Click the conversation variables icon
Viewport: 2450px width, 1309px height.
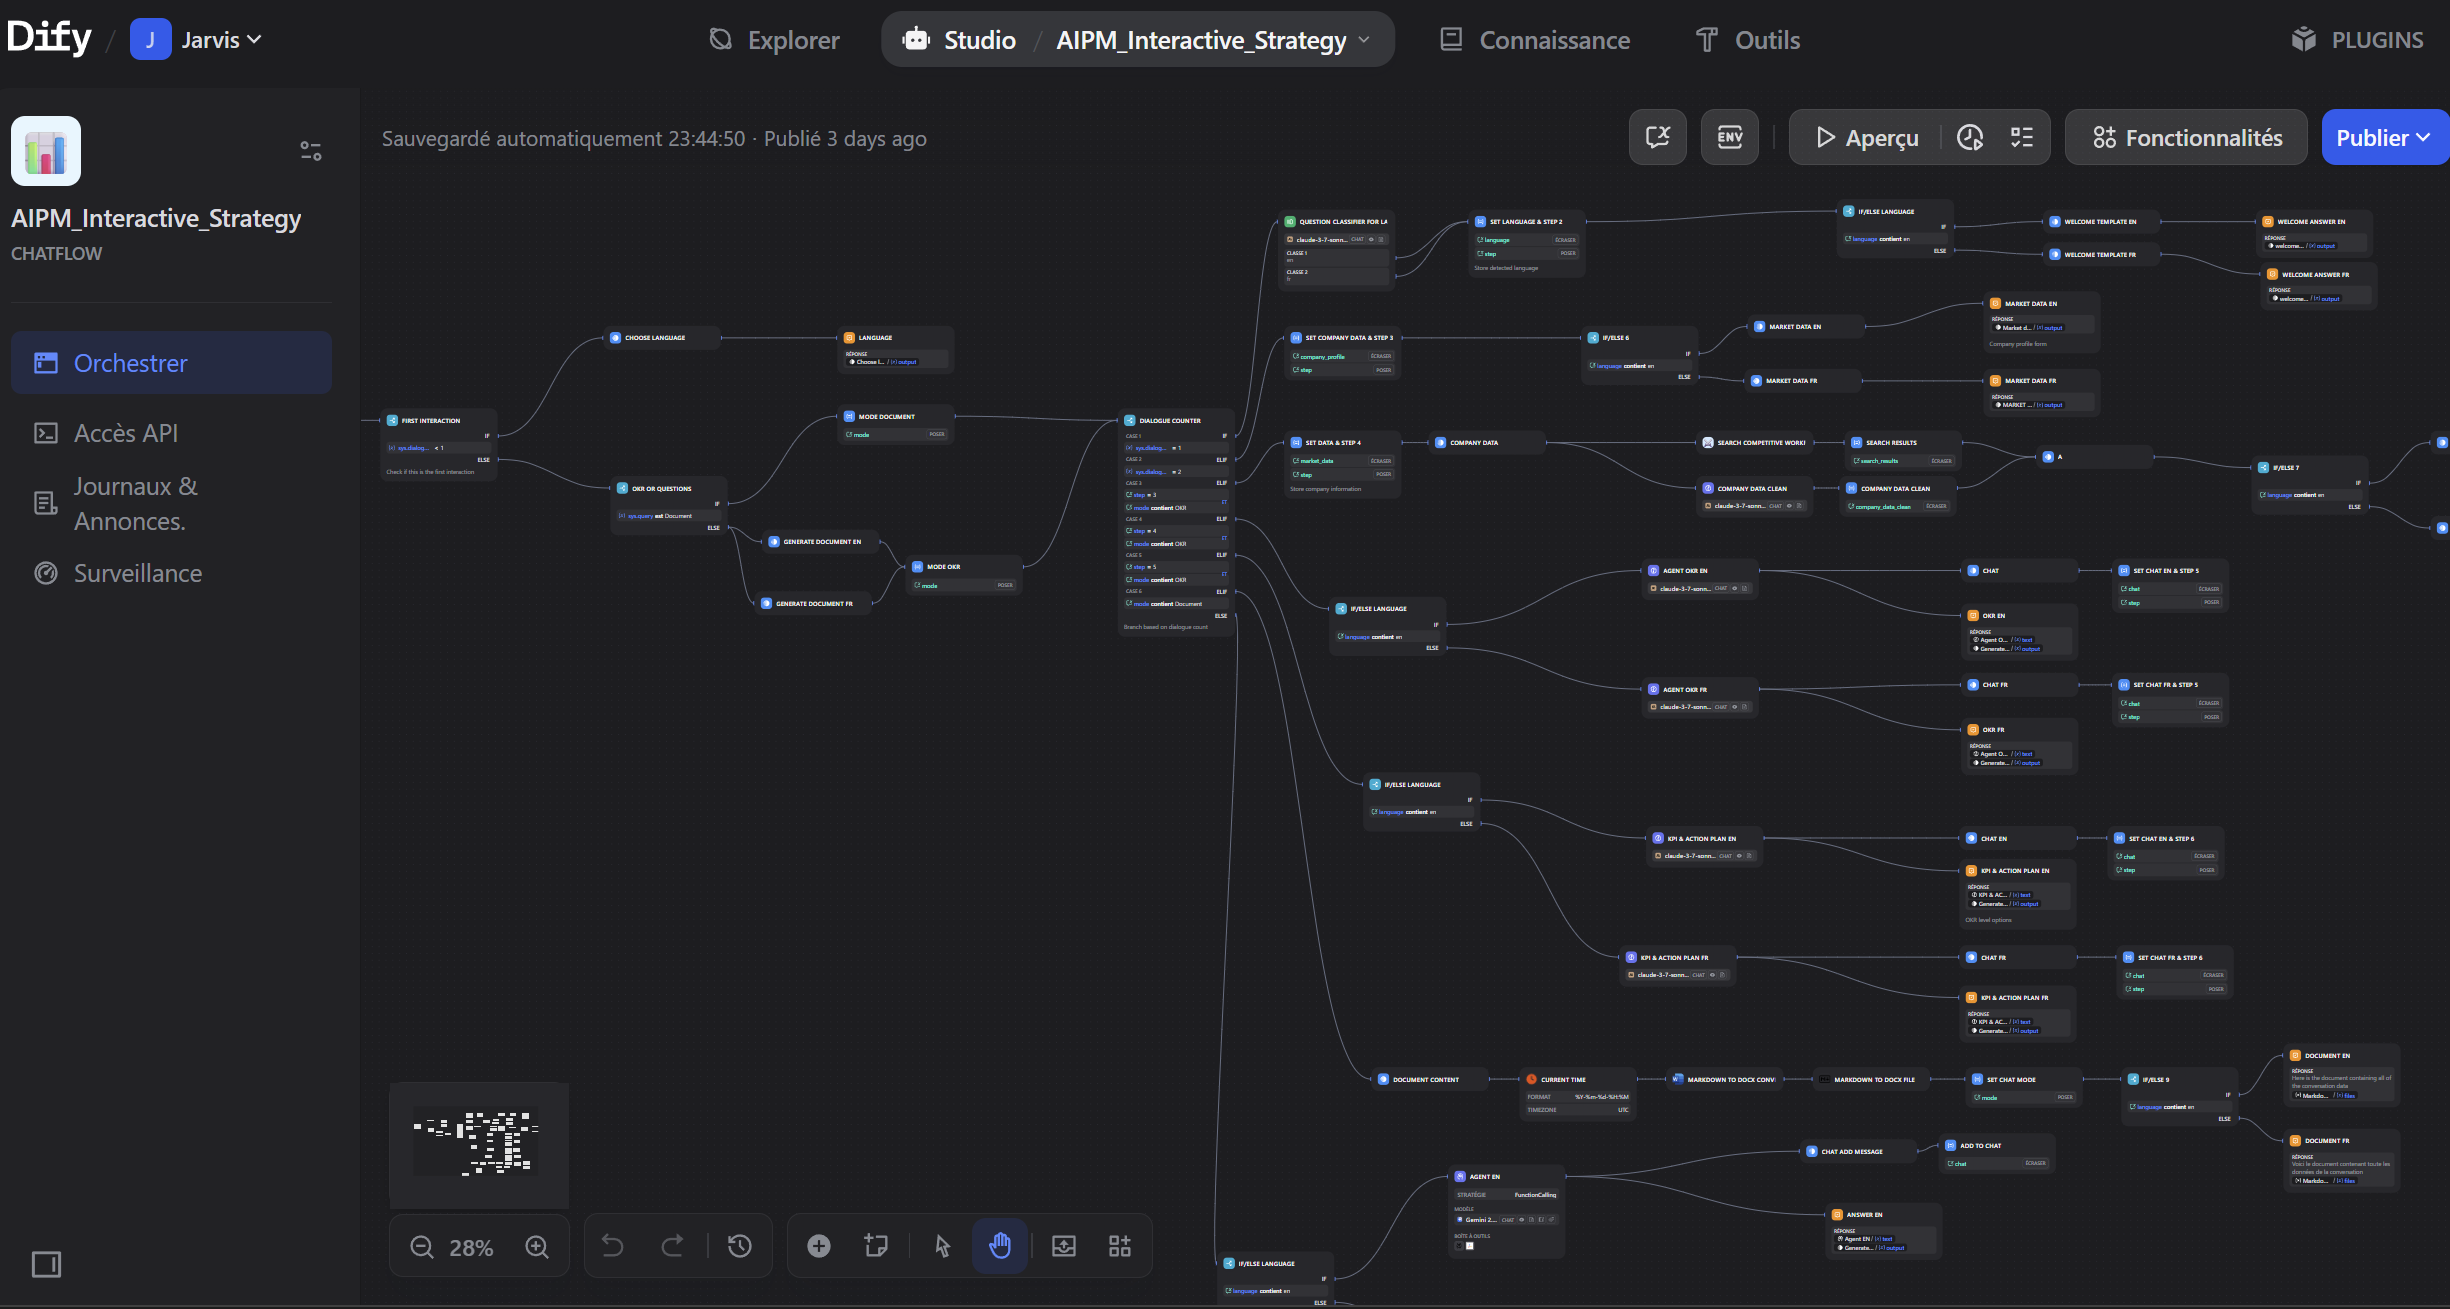(x=1658, y=137)
